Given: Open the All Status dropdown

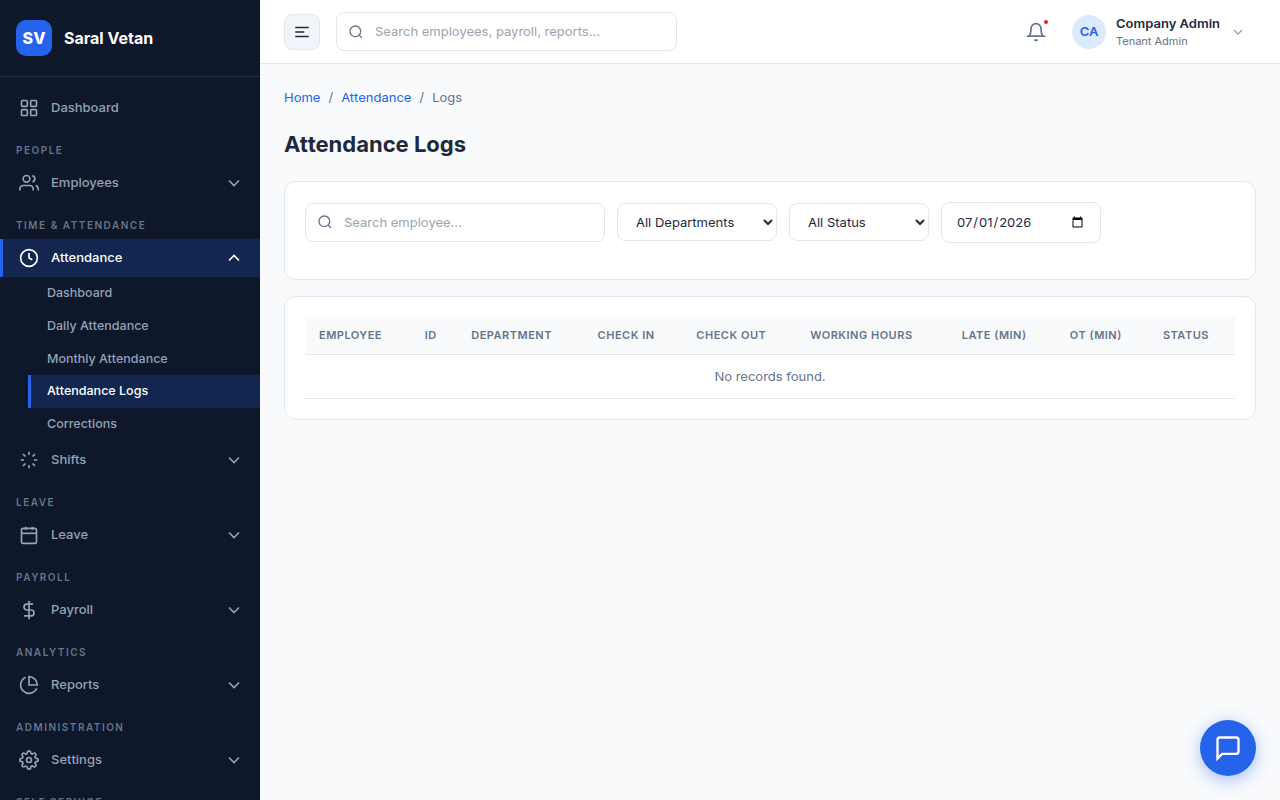Looking at the screenshot, I should pos(859,222).
